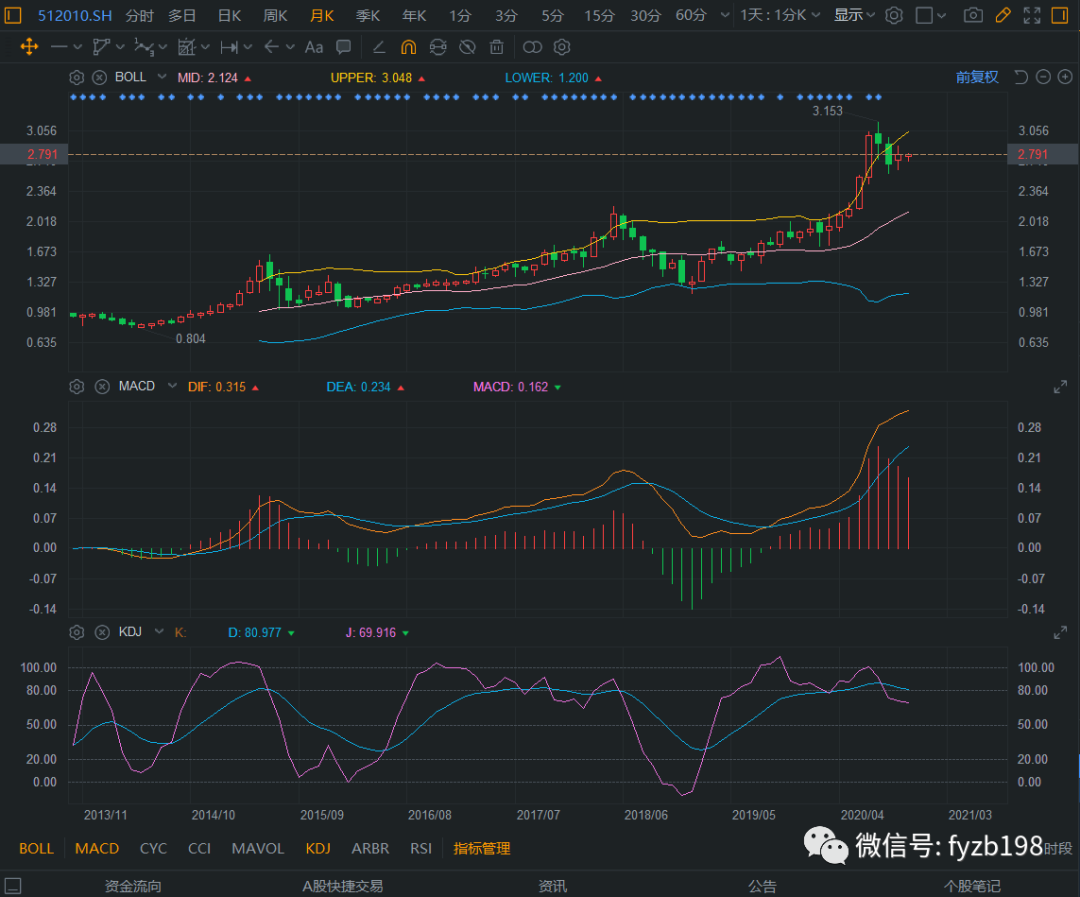Screen dimensions: 1080x897
Task: Open BOLL indicator gear settings
Action: 76,77
